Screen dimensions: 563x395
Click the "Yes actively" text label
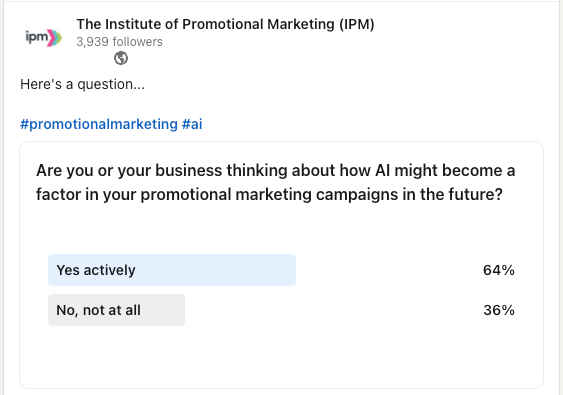click(96, 270)
